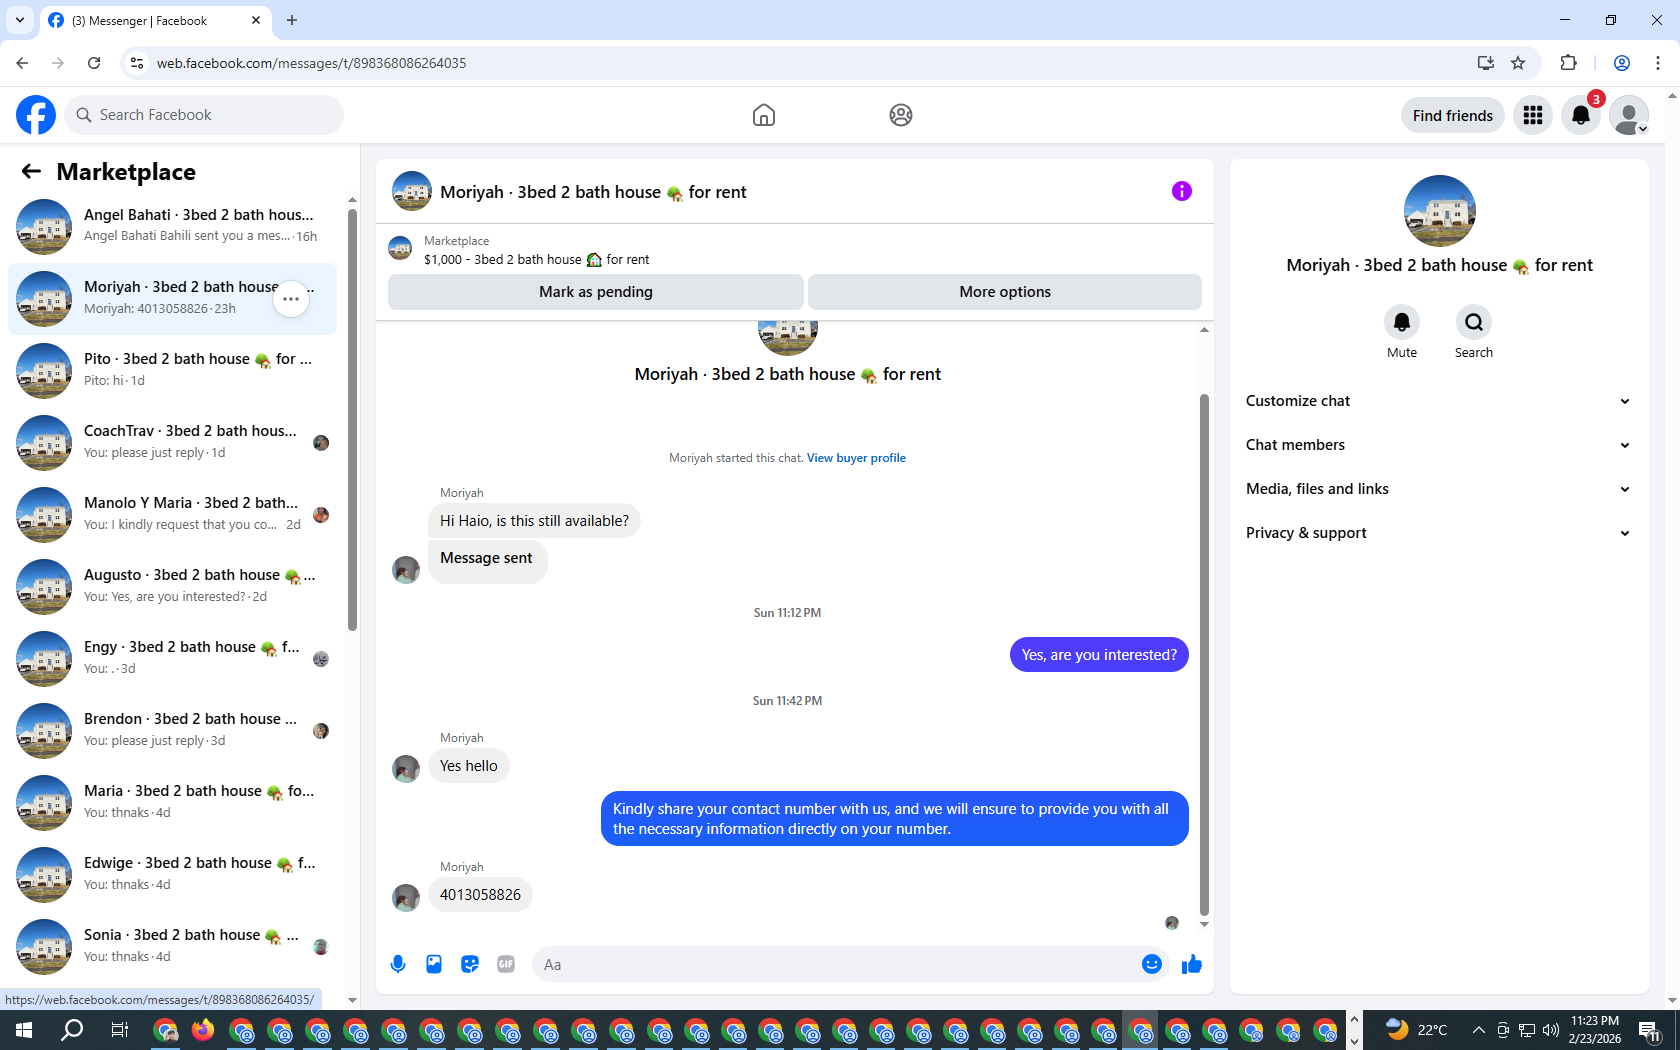This screenshot has width=1680, height=1050.
Task: Open the tab search dropdown arrow in Chrome
Action: [19, 20]
